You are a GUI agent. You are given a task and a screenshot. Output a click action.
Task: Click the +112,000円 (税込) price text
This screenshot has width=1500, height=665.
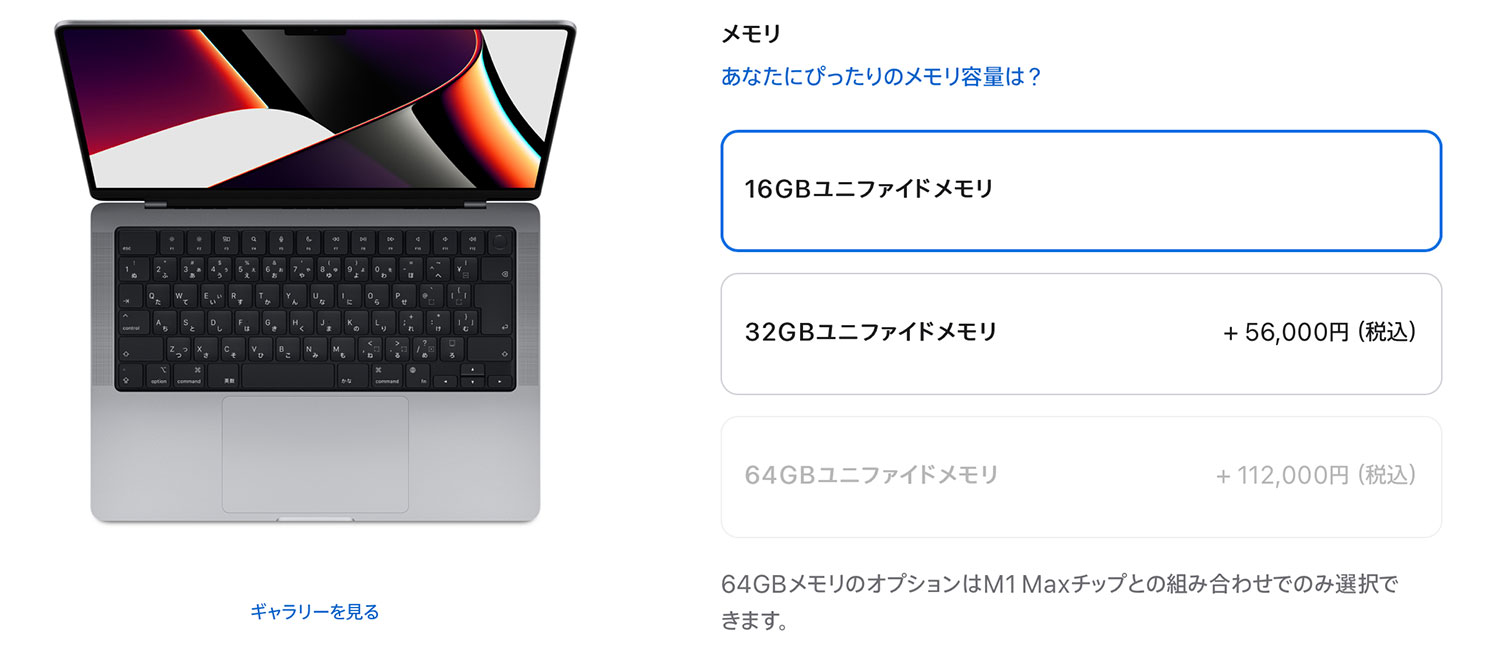point(1316,476)
